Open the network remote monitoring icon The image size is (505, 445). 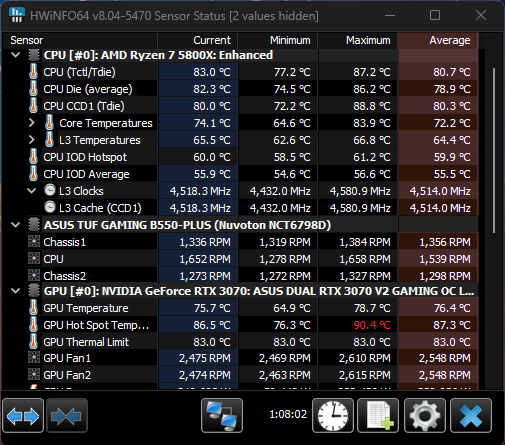tap(222, 415)
